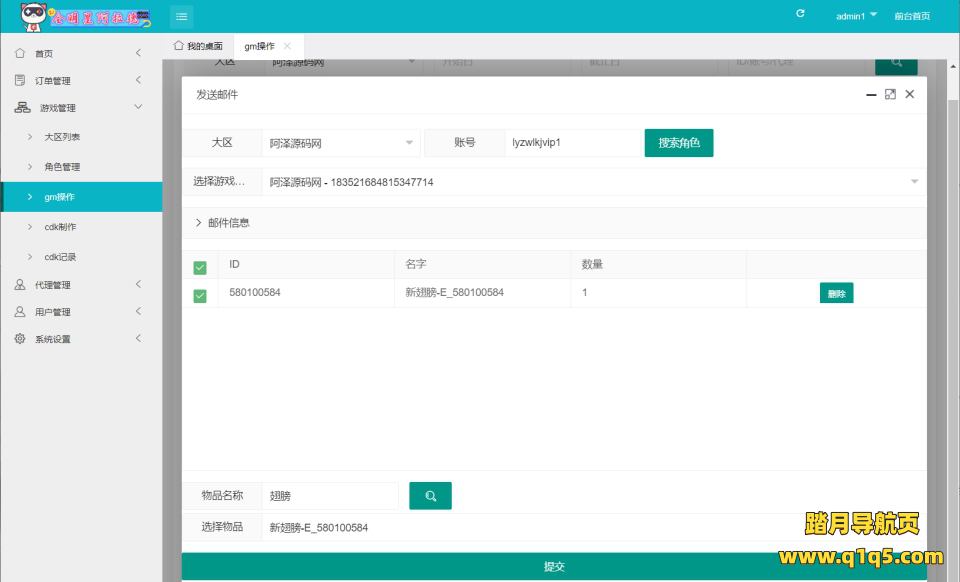Click the 提交 submit button
This screenshot has height=582, width=960.
[554, 567]
